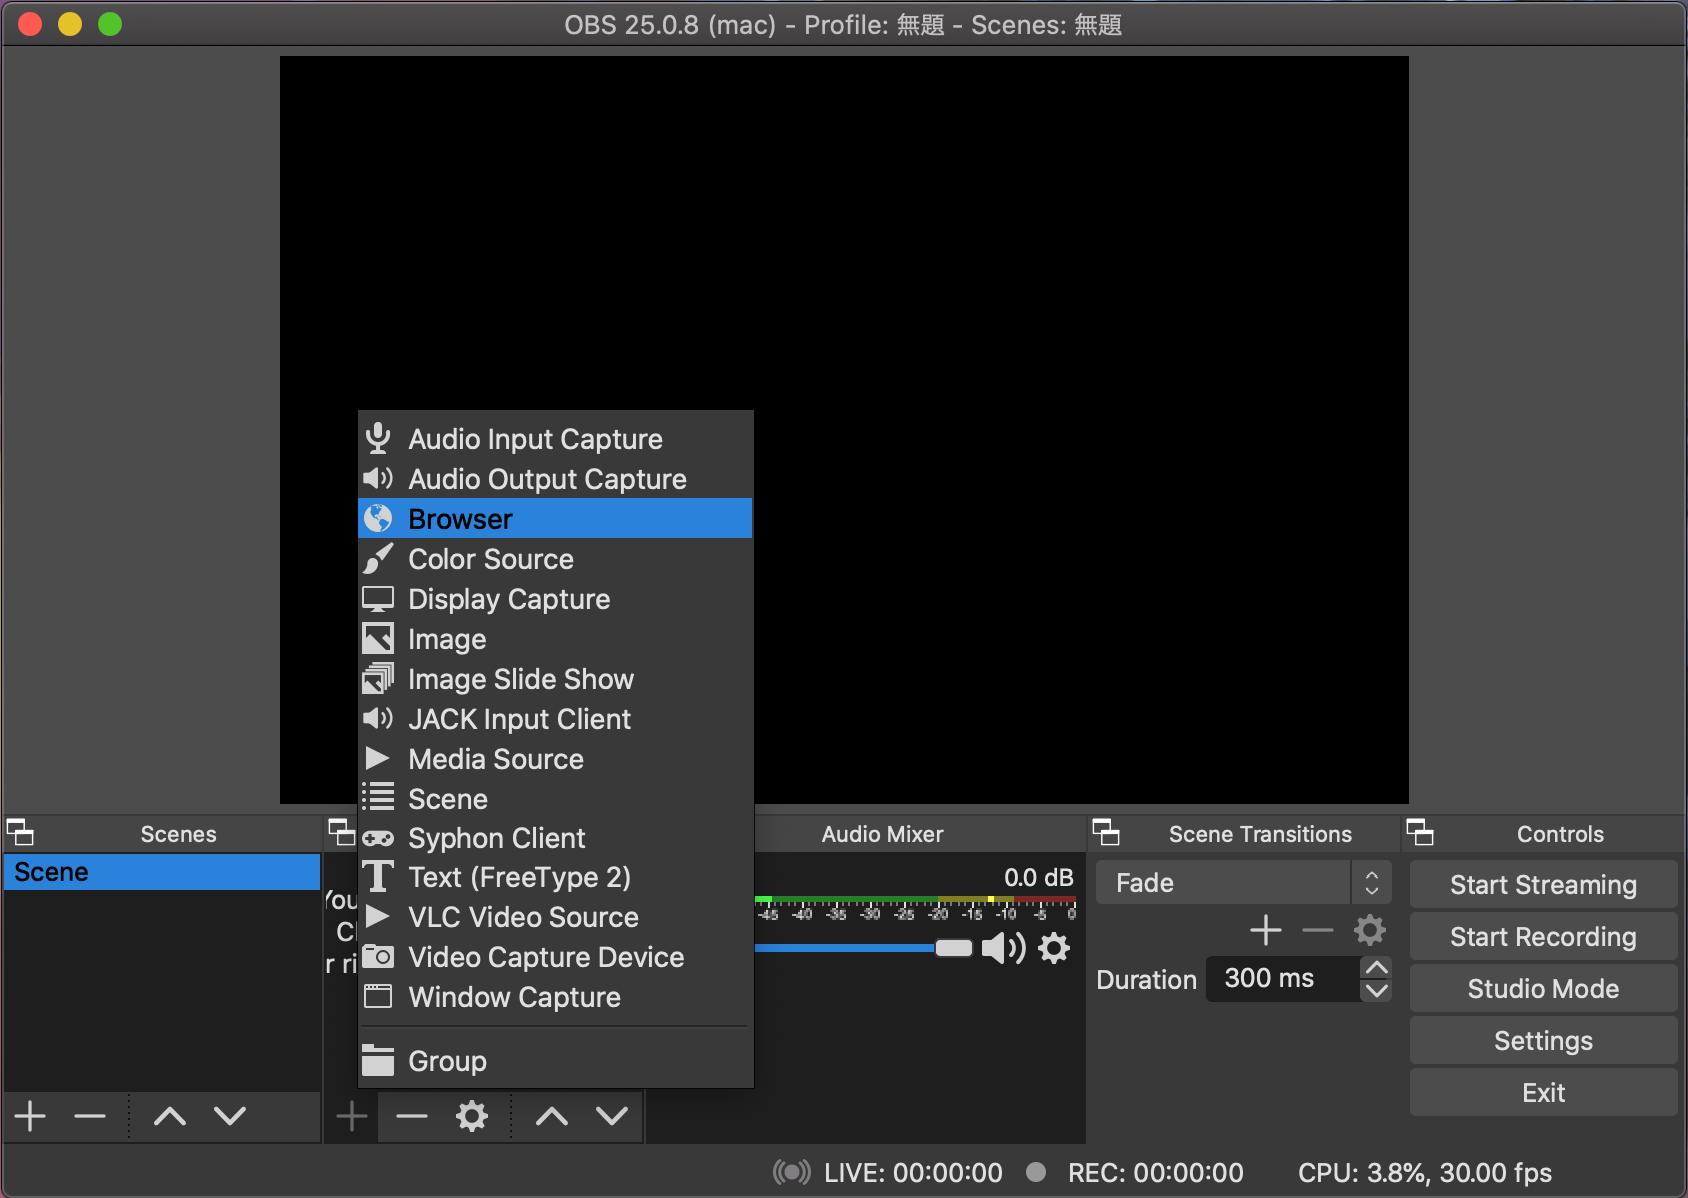Screen dimensions: 1688x1198
Task: Remove selected scene with minus icon
Action: [x=90, y=1116]
